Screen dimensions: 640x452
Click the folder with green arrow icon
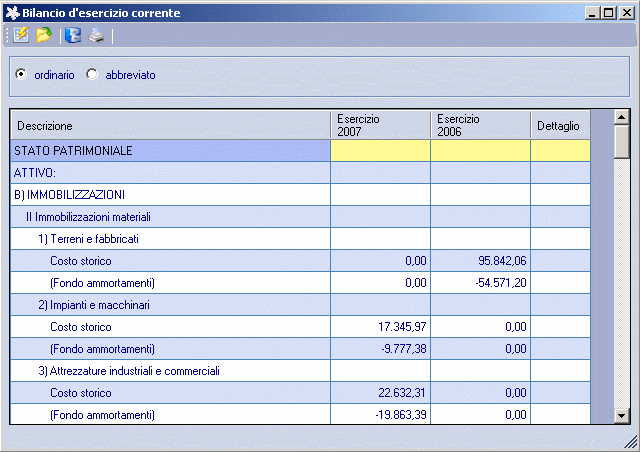[44, 36]
